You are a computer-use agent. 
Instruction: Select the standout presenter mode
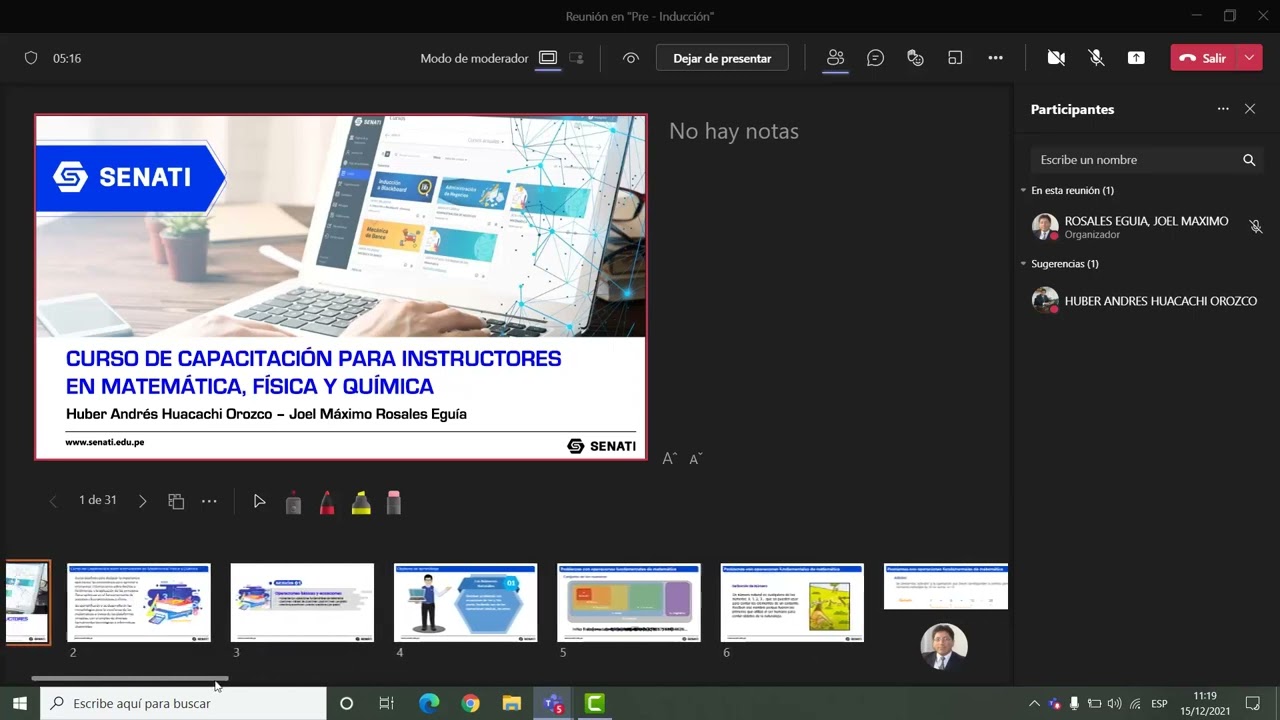[576, 58]
